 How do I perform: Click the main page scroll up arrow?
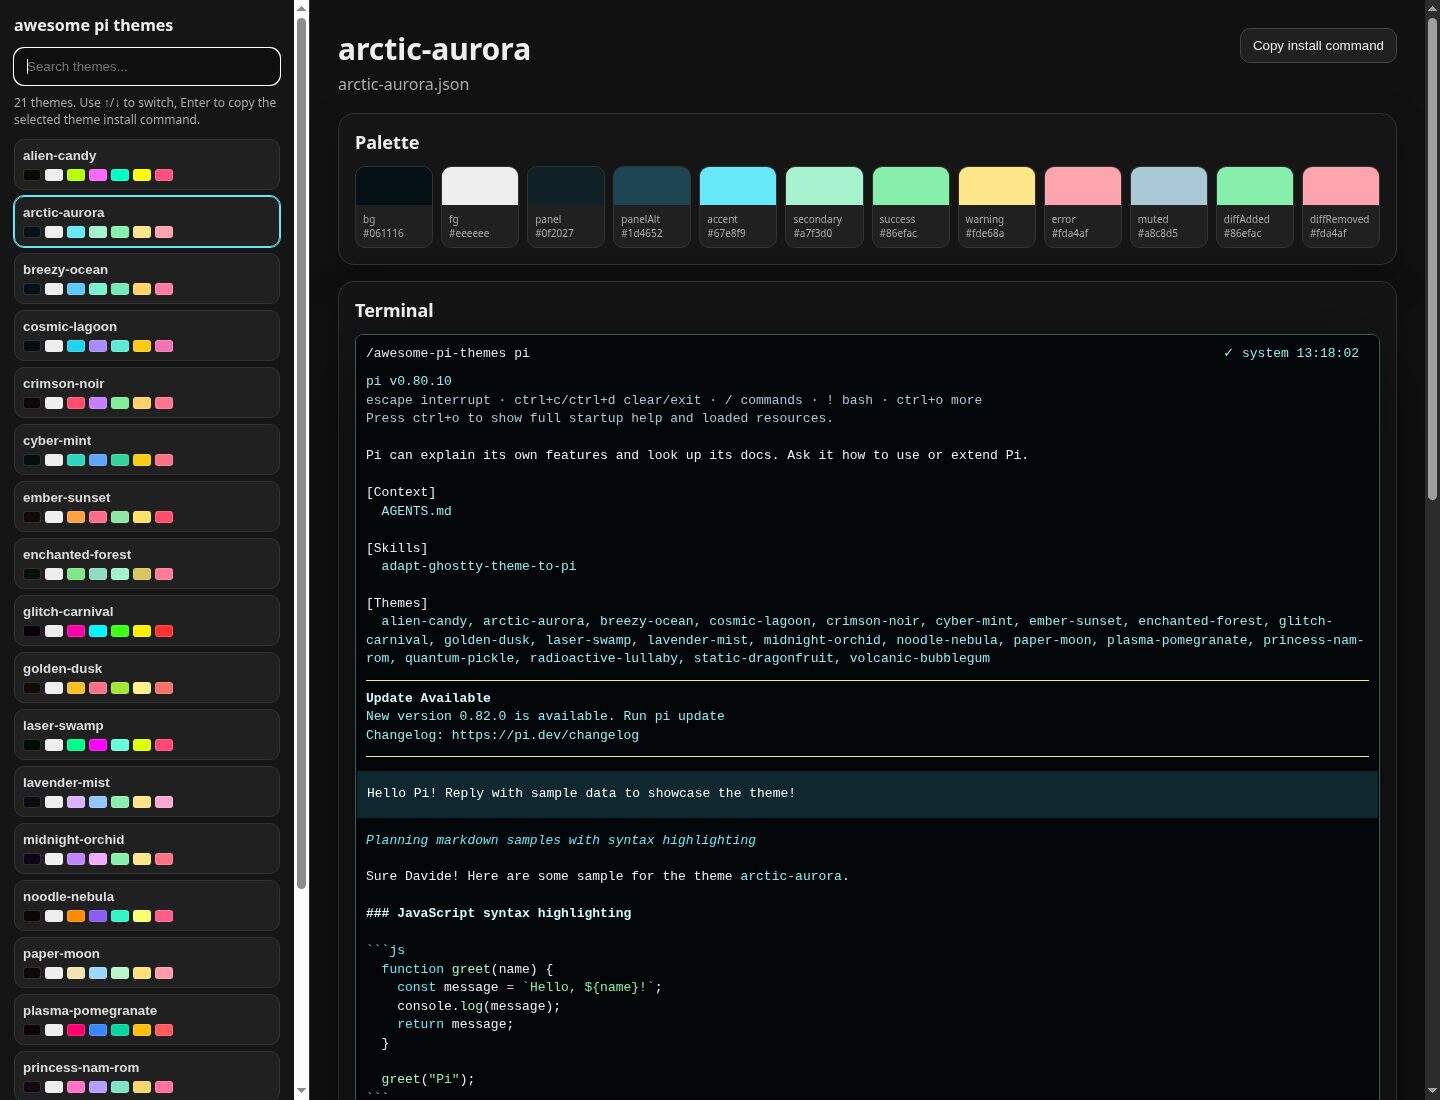point(1432,8)
